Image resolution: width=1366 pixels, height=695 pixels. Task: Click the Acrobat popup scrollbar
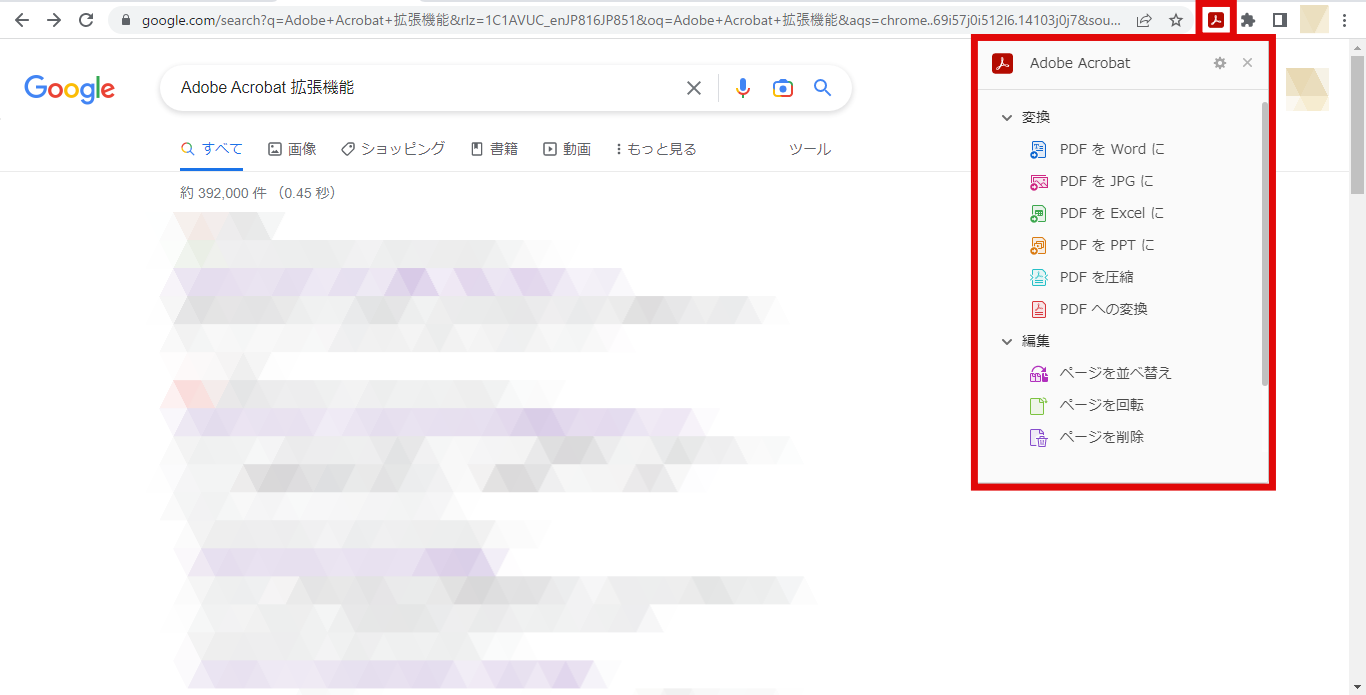[x=1264, y=244]
